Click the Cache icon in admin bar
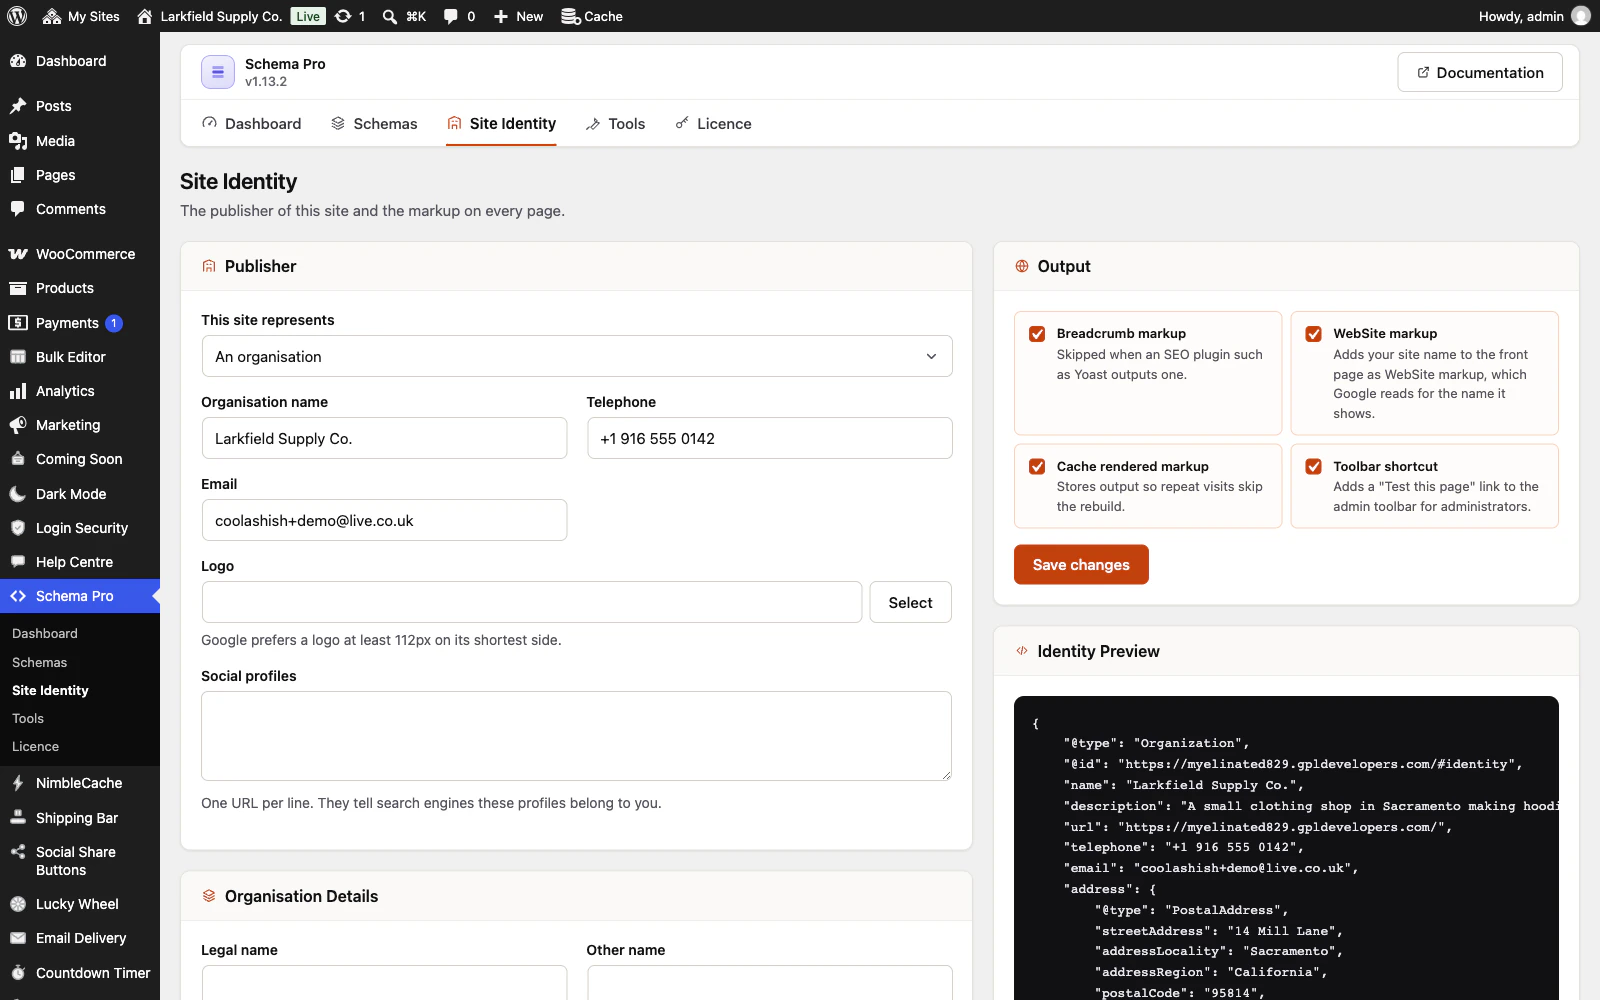 pos(570,16)
